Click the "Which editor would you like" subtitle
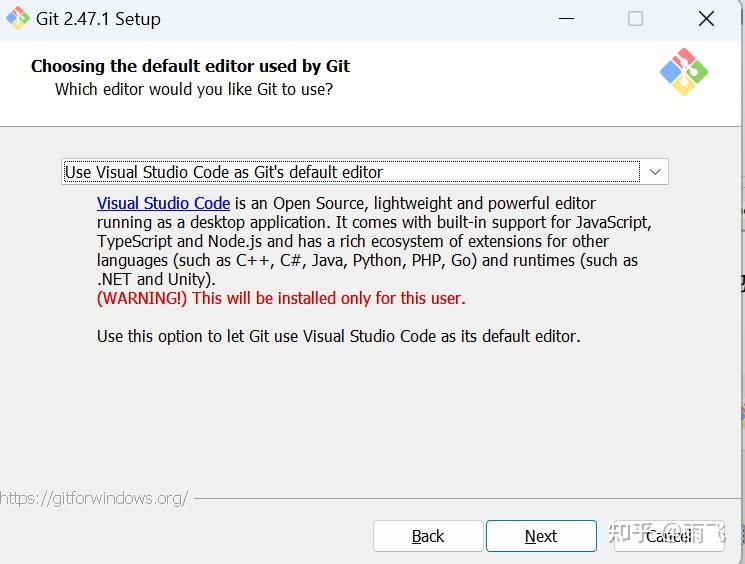745x564 pixels. point(194,89)
